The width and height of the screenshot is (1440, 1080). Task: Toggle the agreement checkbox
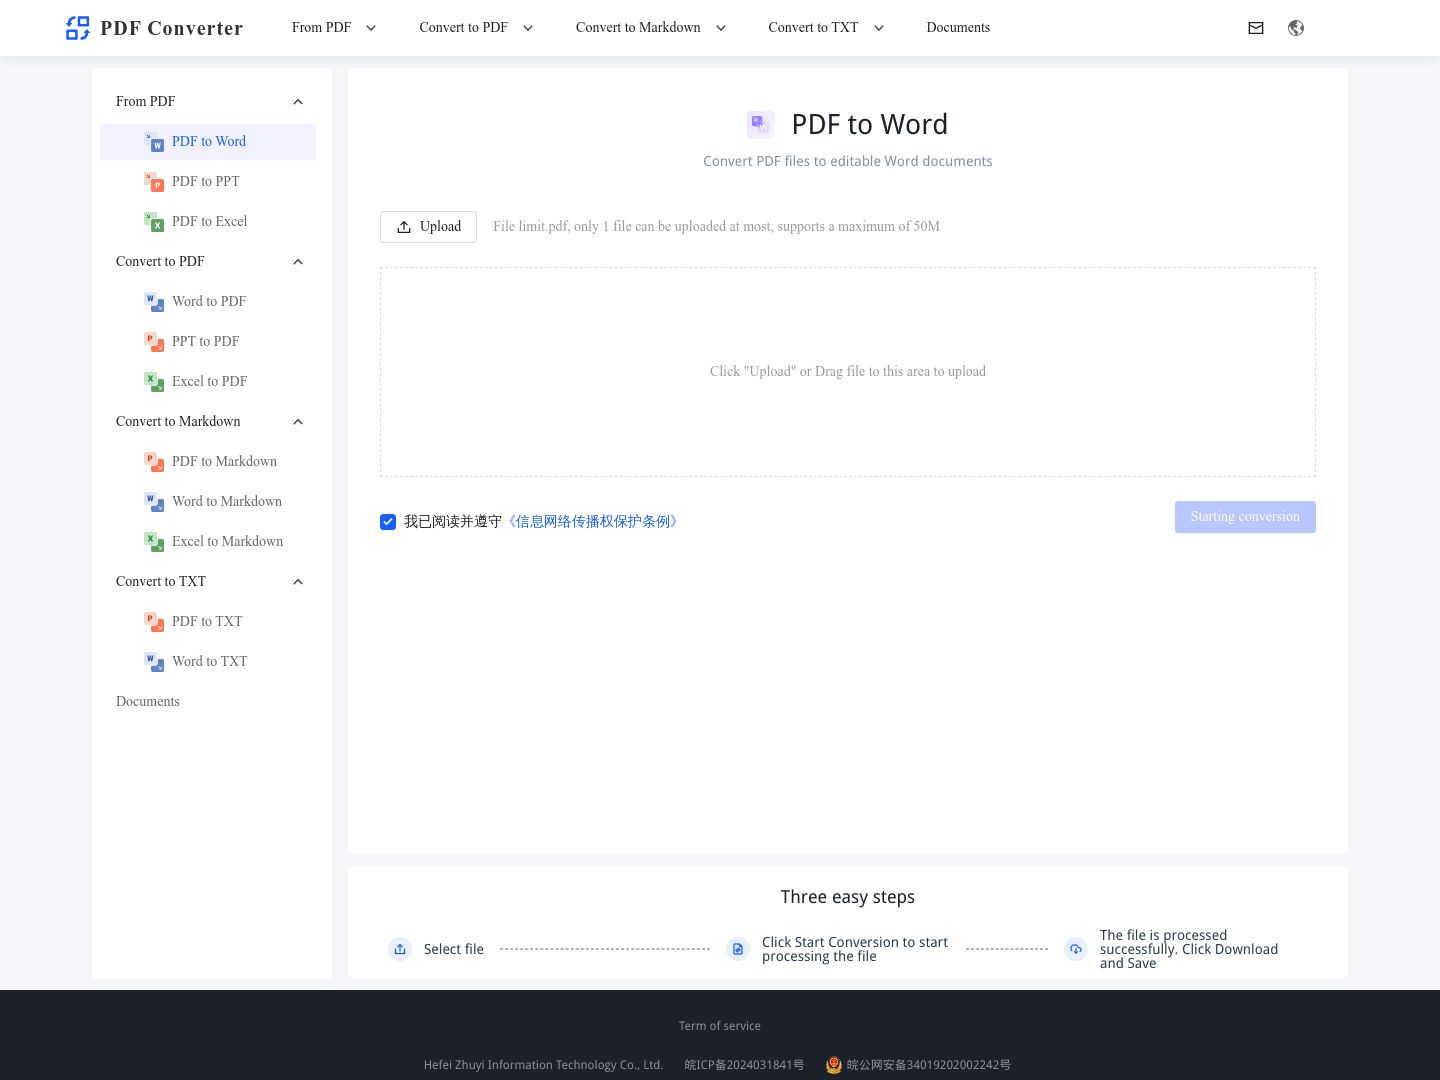point(388,522)
